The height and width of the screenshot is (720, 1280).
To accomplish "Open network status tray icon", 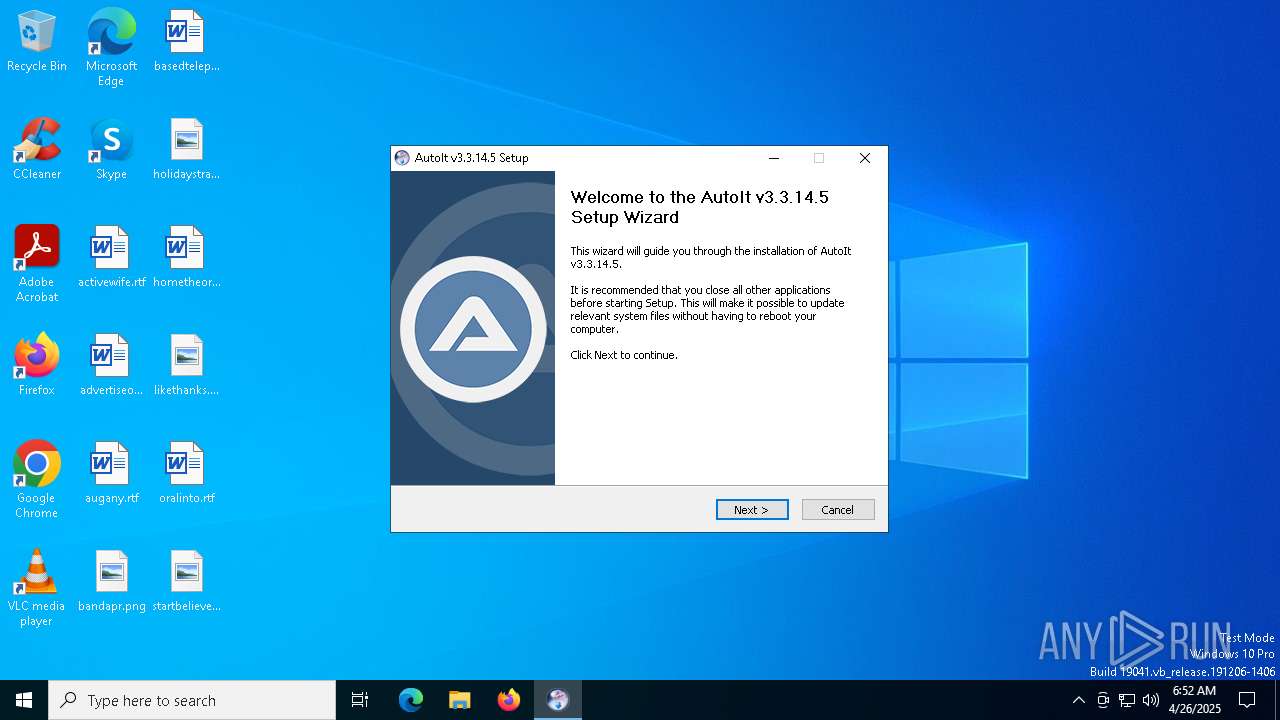I will tap(1127, 700).
